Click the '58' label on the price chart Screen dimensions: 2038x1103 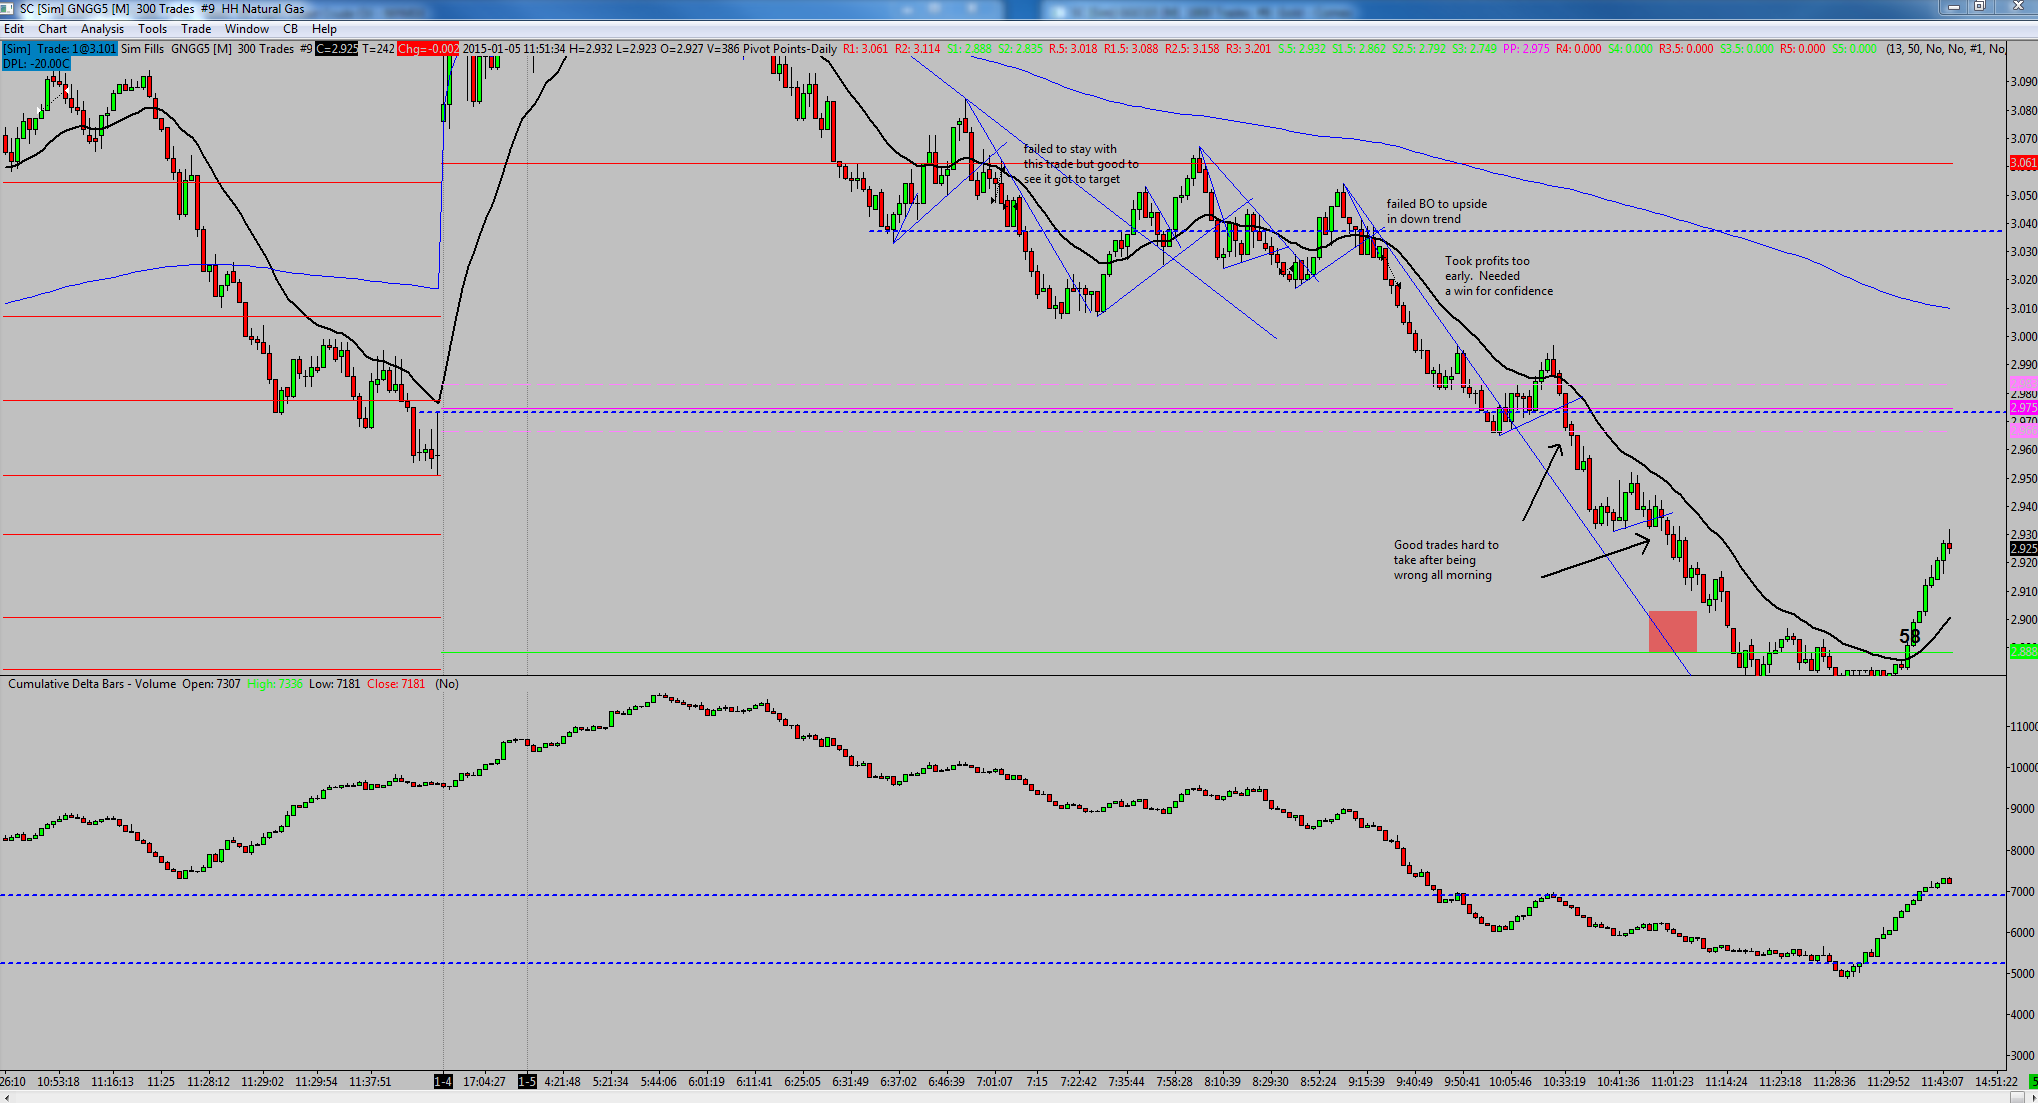click(1910, 637)
